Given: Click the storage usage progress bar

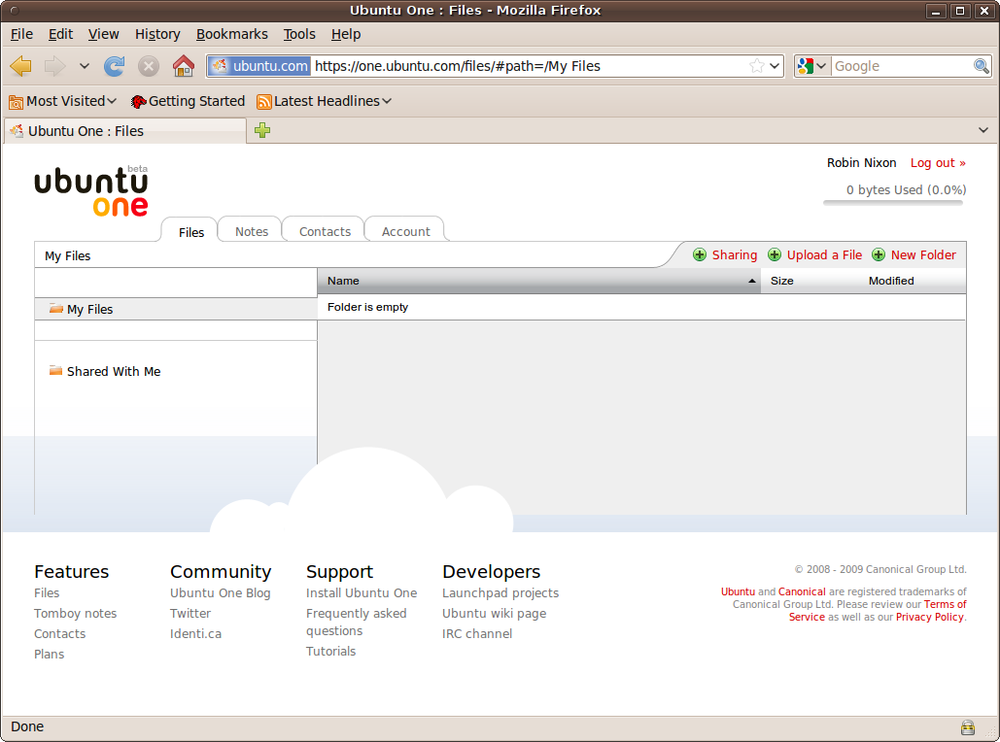Looking at the screenshot, I should [x=893, y=203].
